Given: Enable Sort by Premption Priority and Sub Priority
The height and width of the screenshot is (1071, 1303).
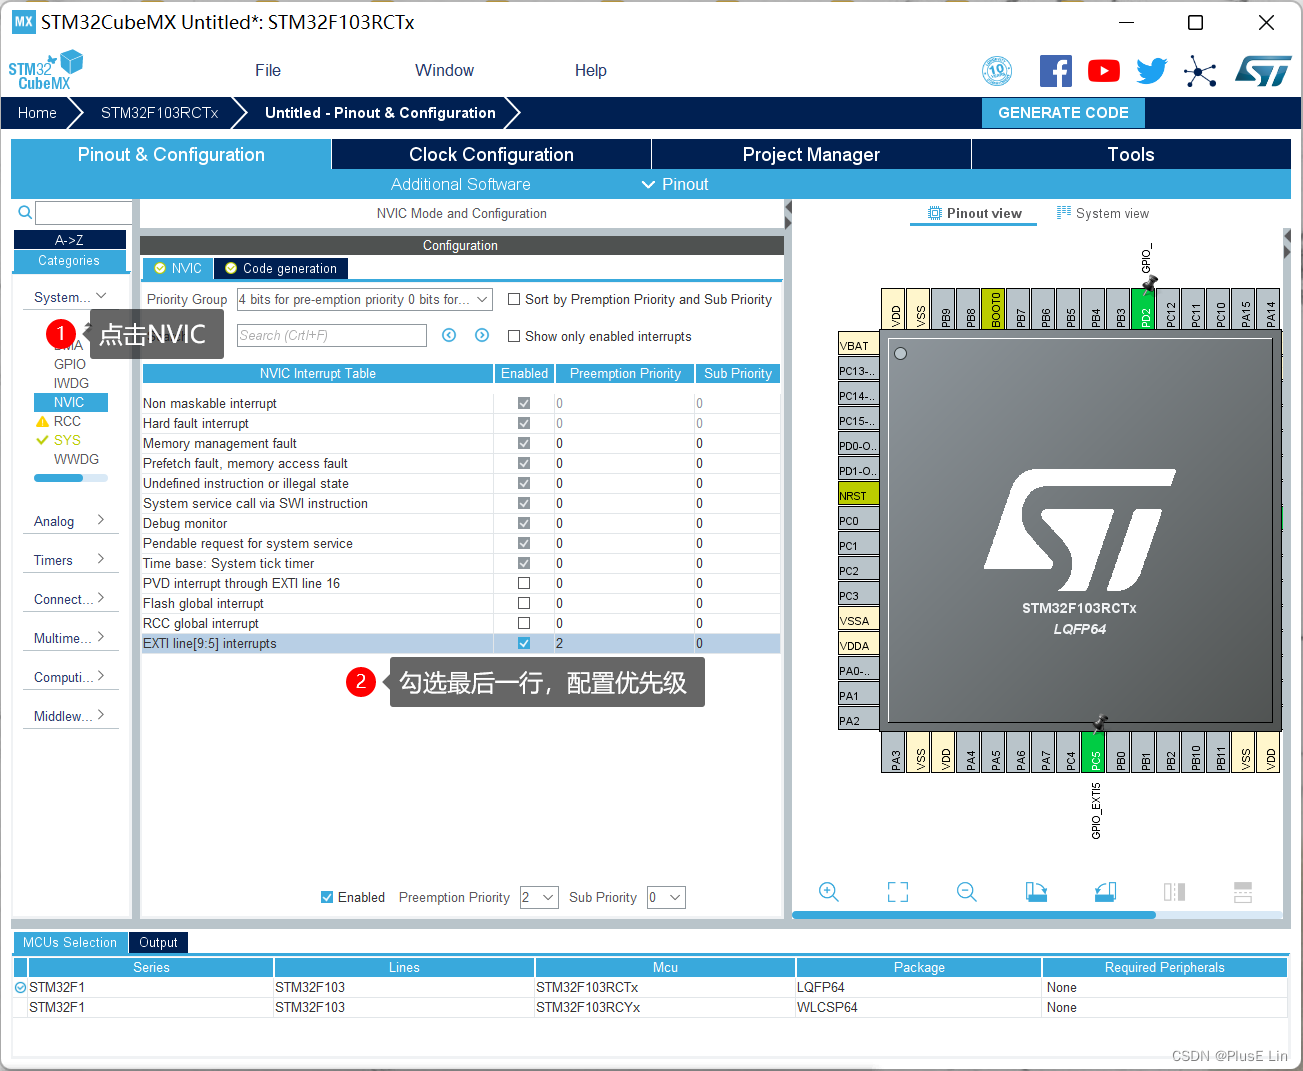Looking at the screenshot, I should click(514, 299).
